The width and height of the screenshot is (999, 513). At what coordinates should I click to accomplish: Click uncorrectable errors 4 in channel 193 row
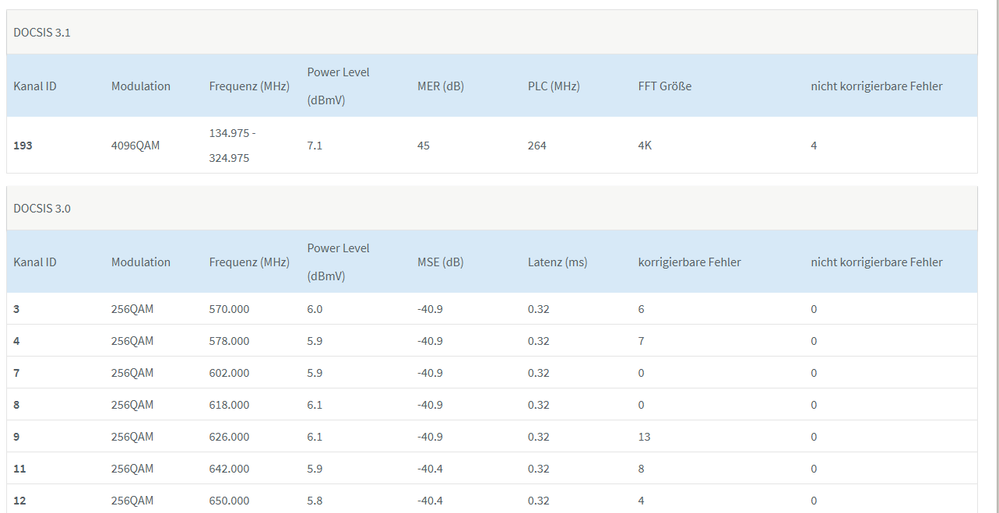point(814,145)
